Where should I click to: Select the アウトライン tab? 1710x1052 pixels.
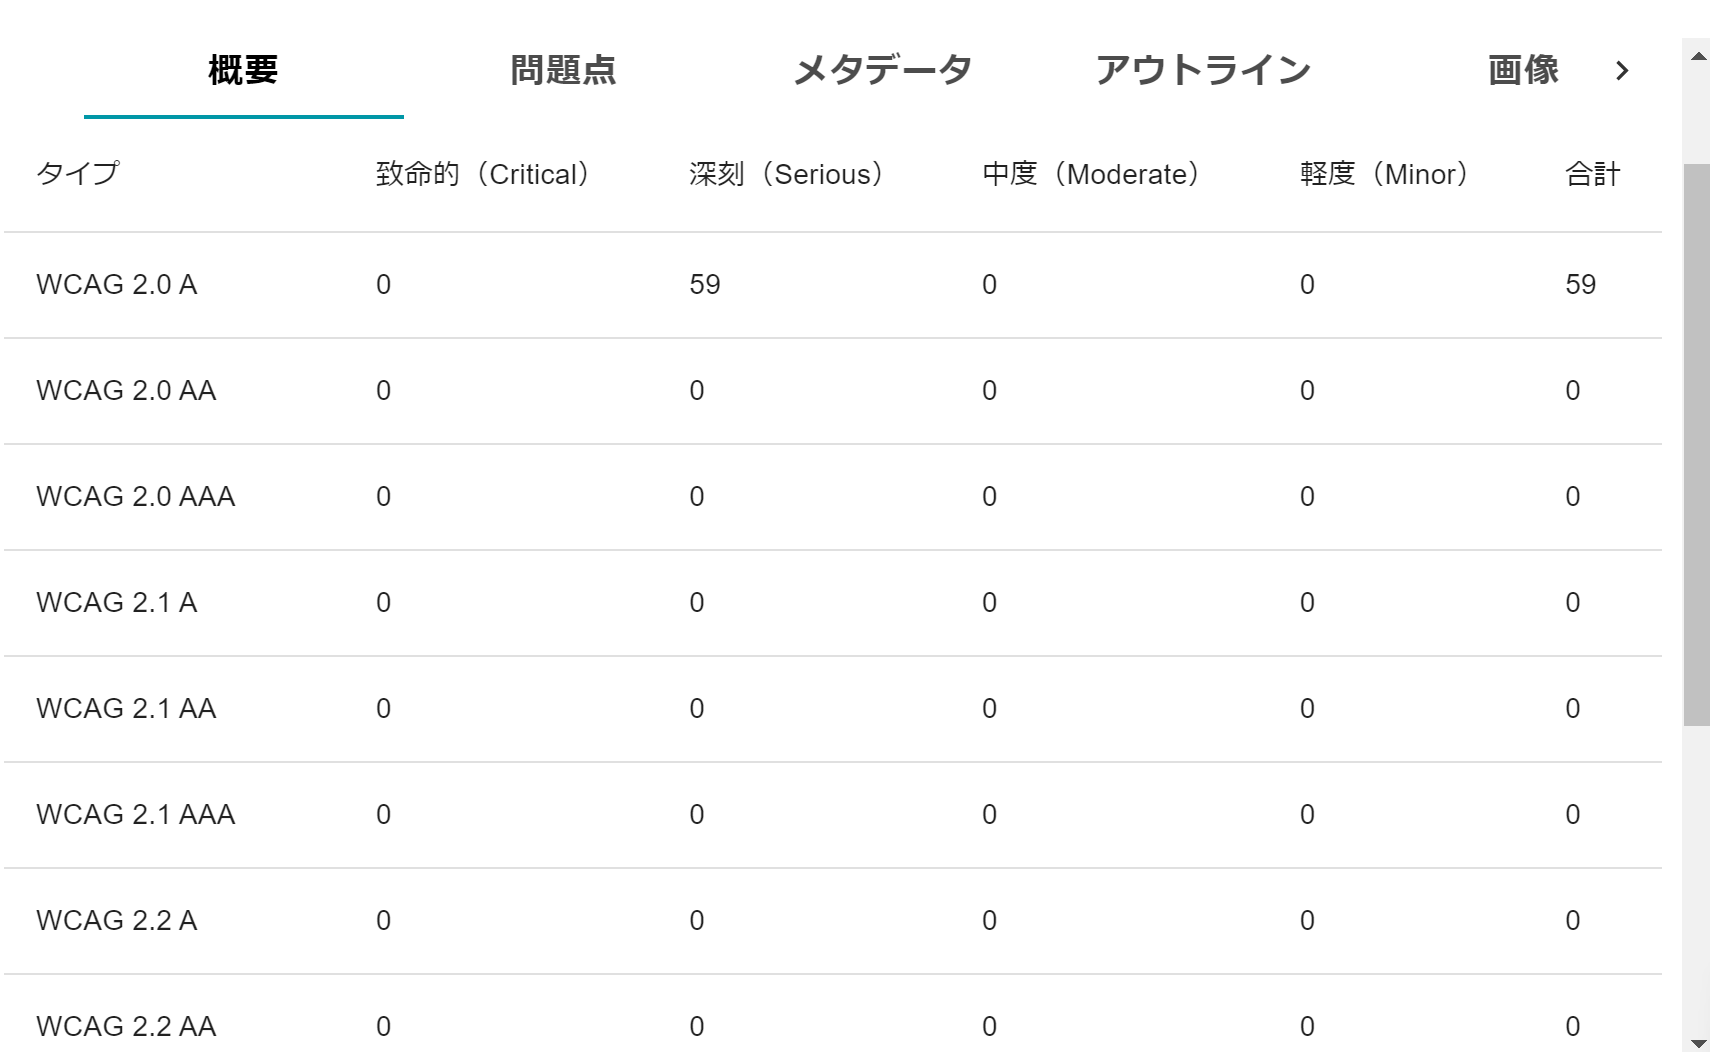tap(1203, 70)
